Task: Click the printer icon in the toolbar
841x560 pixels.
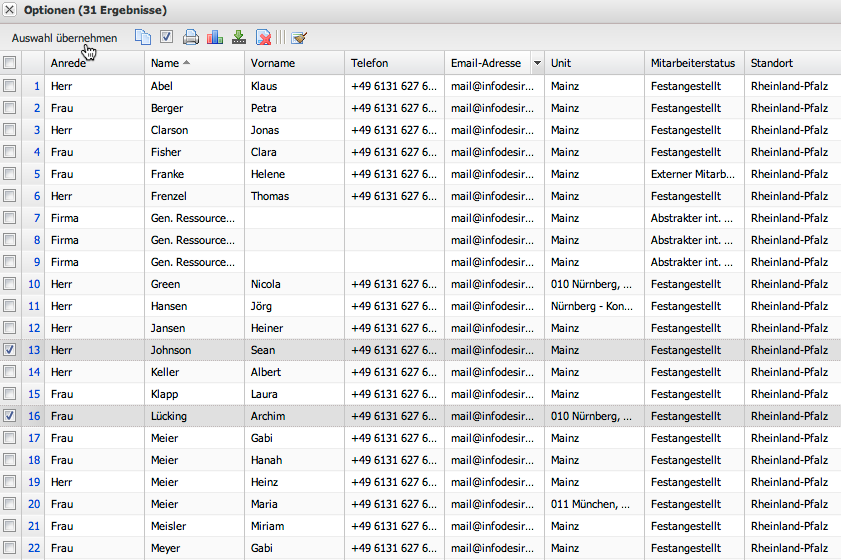Action: pyautogui.click(x=190, y=38)
